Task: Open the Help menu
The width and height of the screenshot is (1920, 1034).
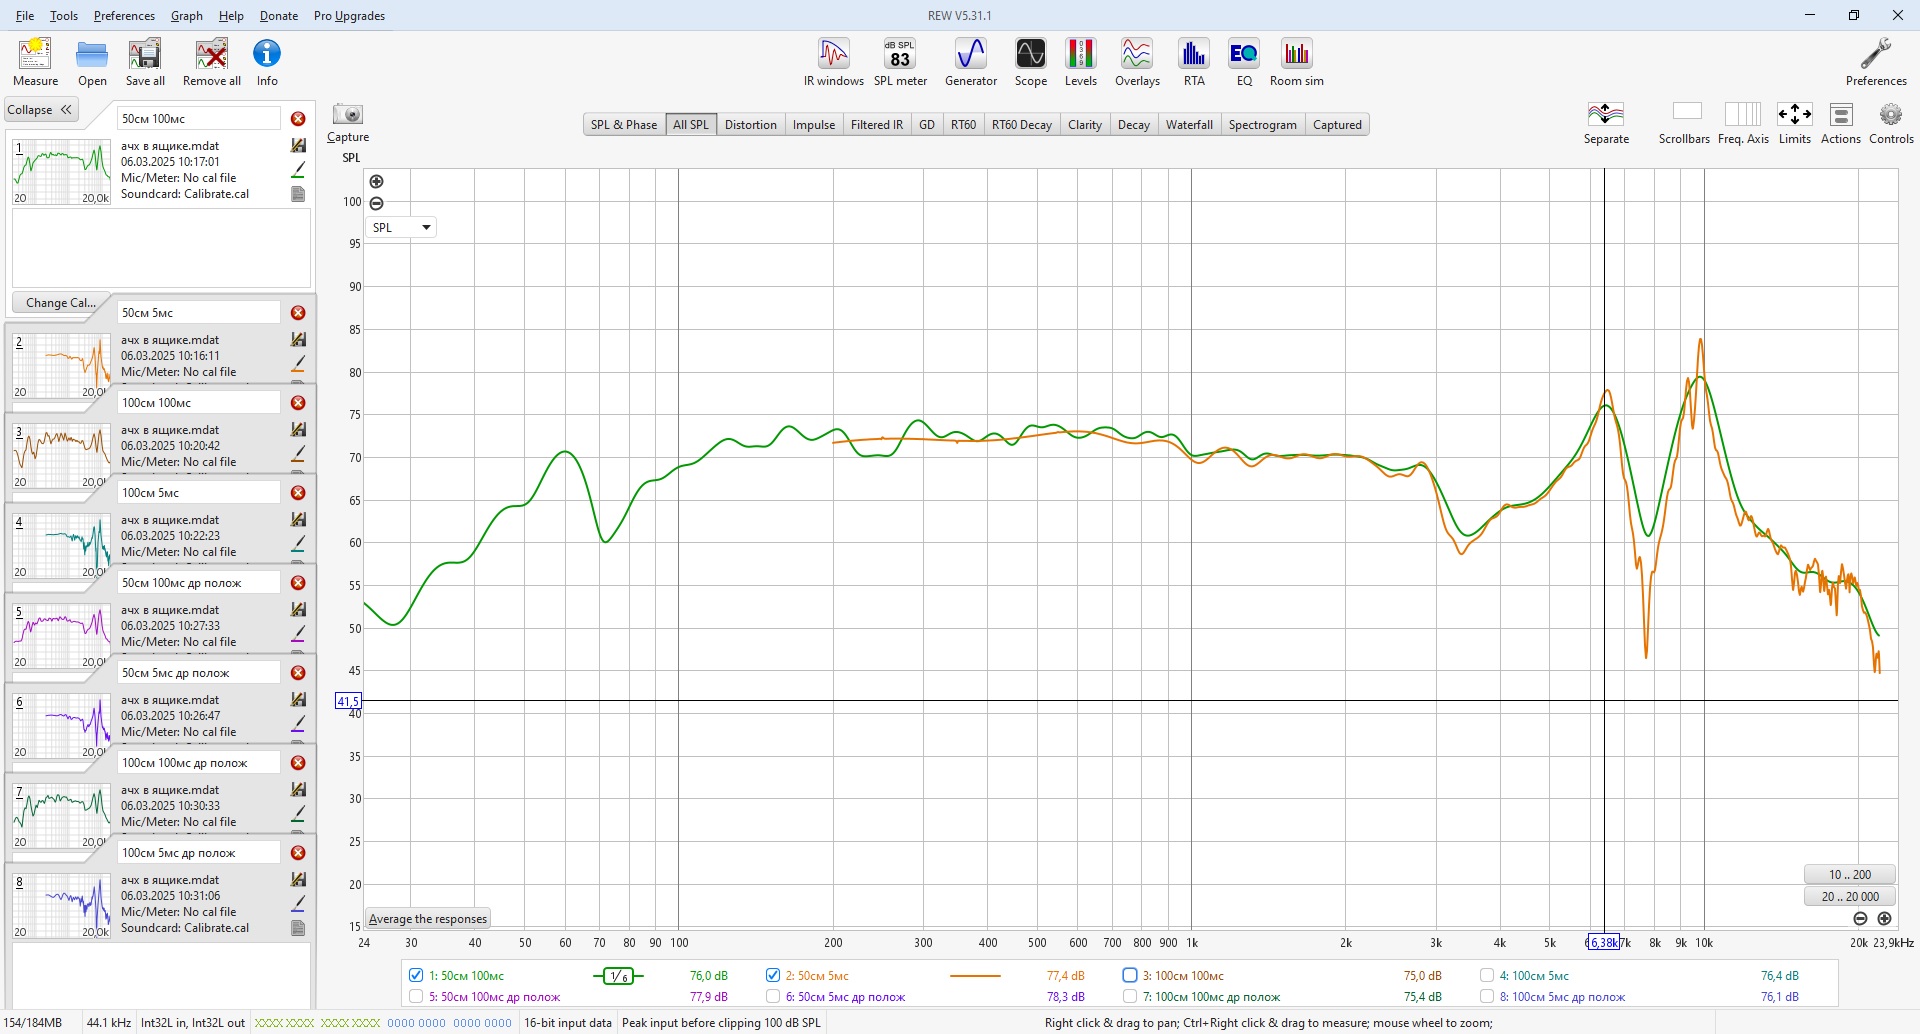Action: [x=231, y=16]
